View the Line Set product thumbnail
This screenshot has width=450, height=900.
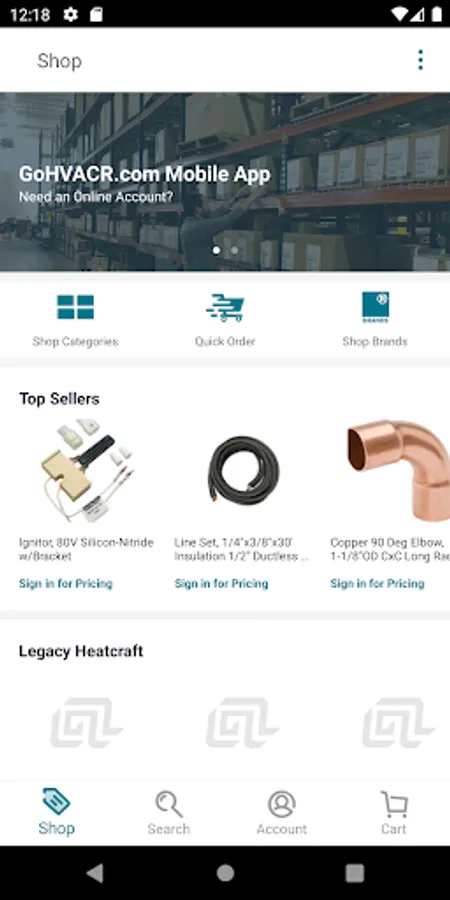pos(243,471)
